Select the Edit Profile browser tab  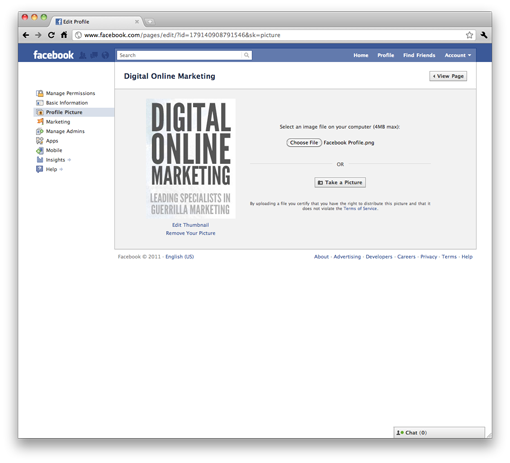97,22
